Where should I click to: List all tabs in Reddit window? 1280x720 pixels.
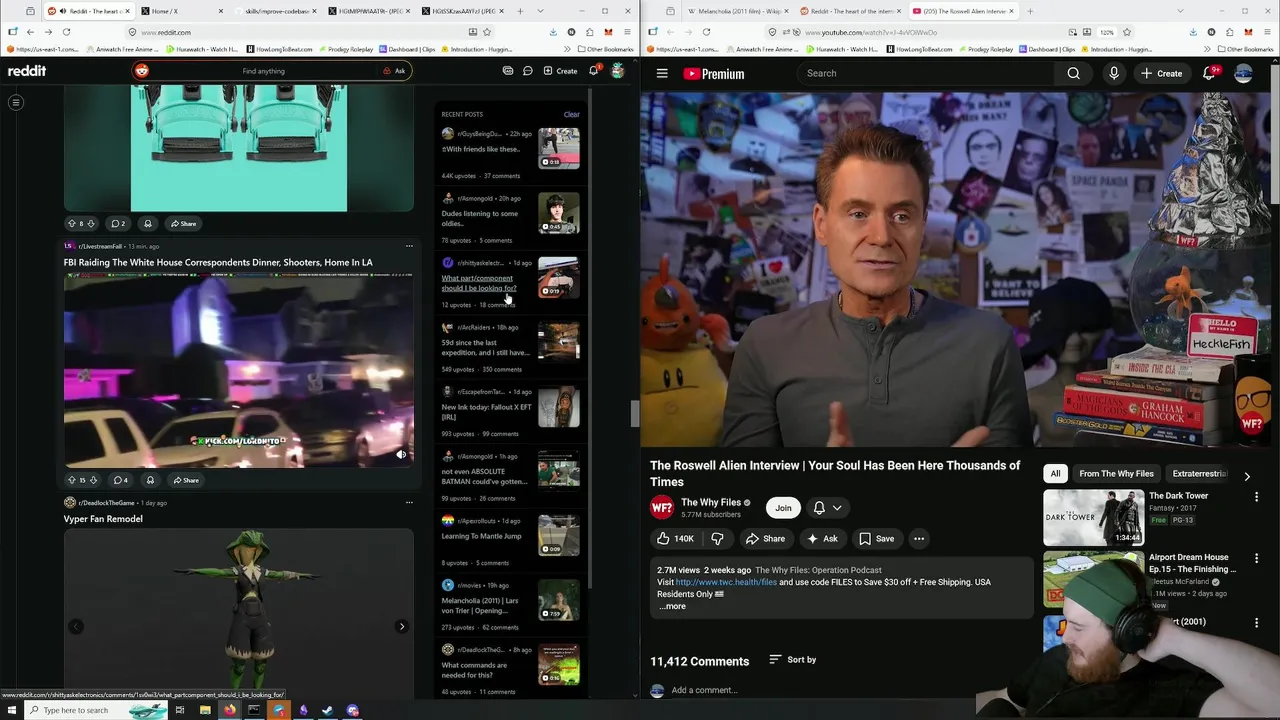point(541,11)
